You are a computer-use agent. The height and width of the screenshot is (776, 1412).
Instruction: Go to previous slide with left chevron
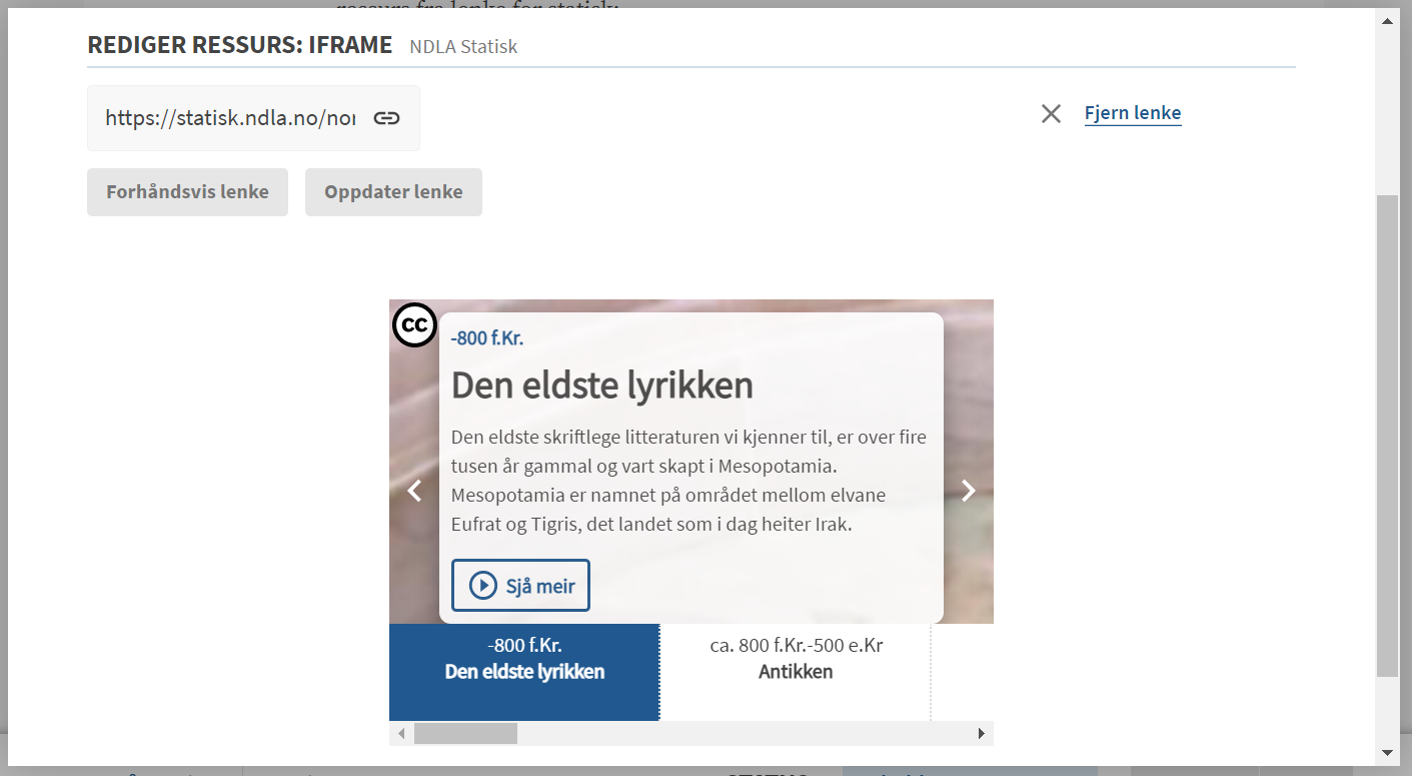pyautogui.click(x=414, y=490)
